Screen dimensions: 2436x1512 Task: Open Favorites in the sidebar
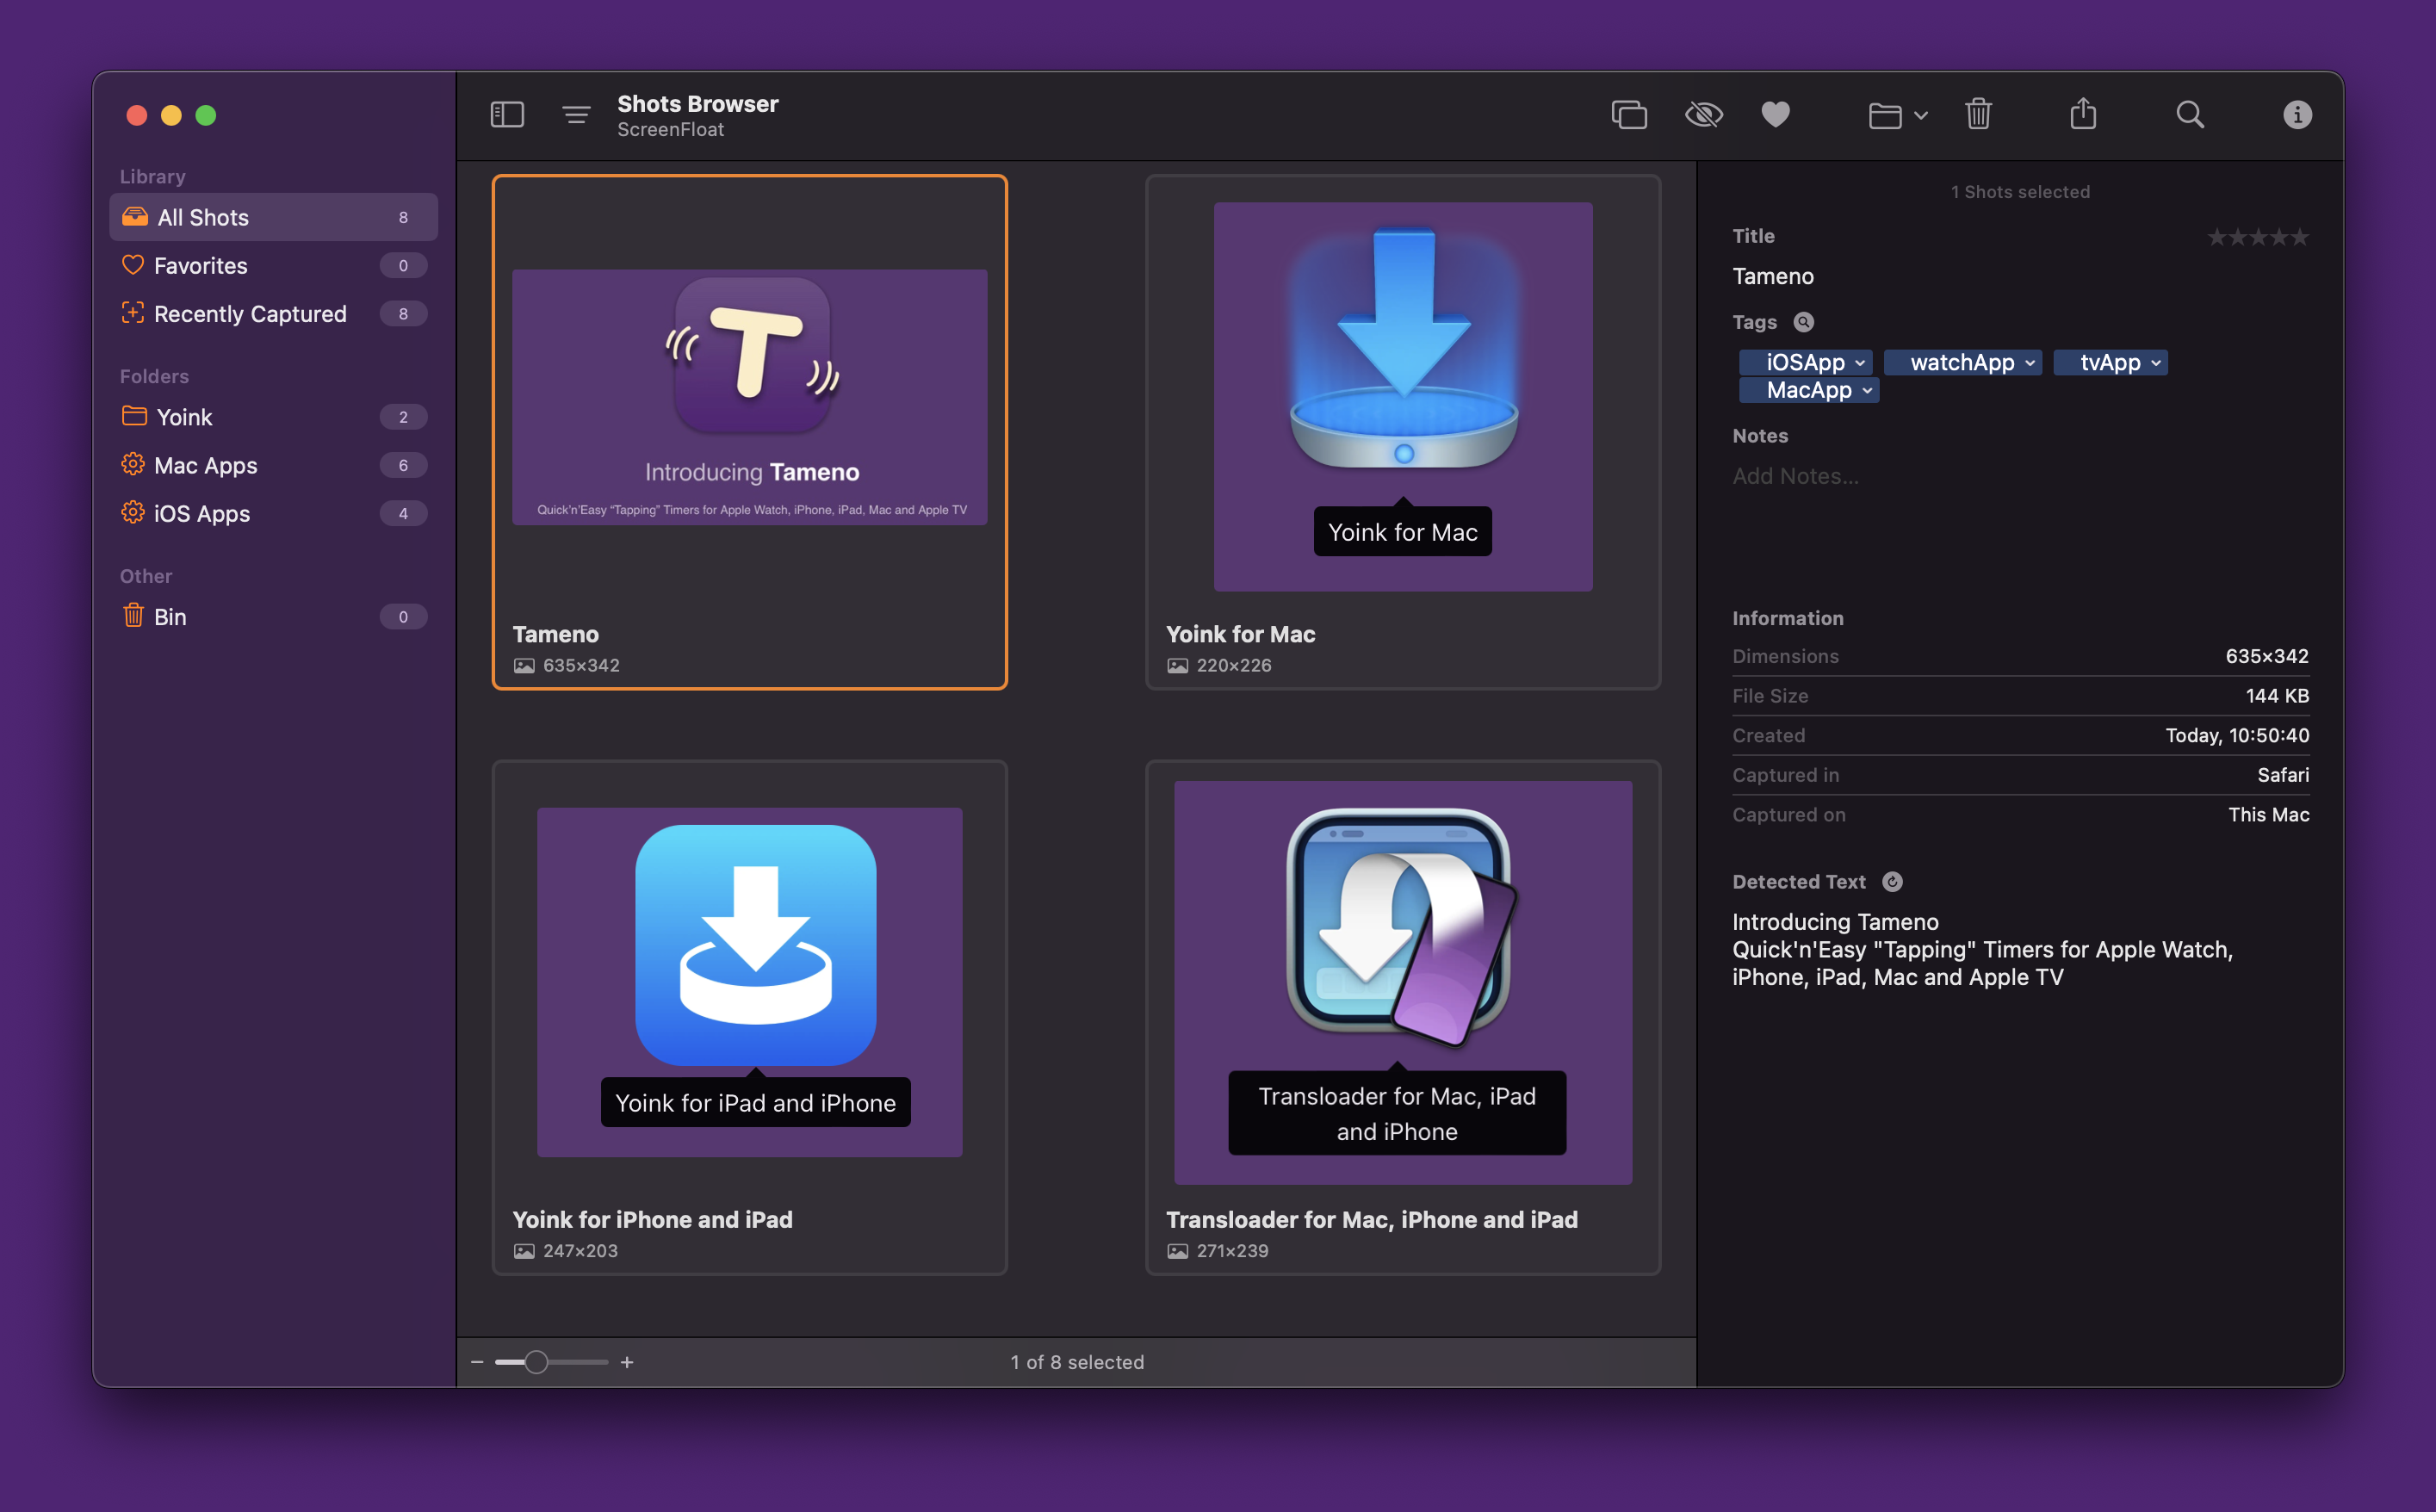click(x=273, y=265)
